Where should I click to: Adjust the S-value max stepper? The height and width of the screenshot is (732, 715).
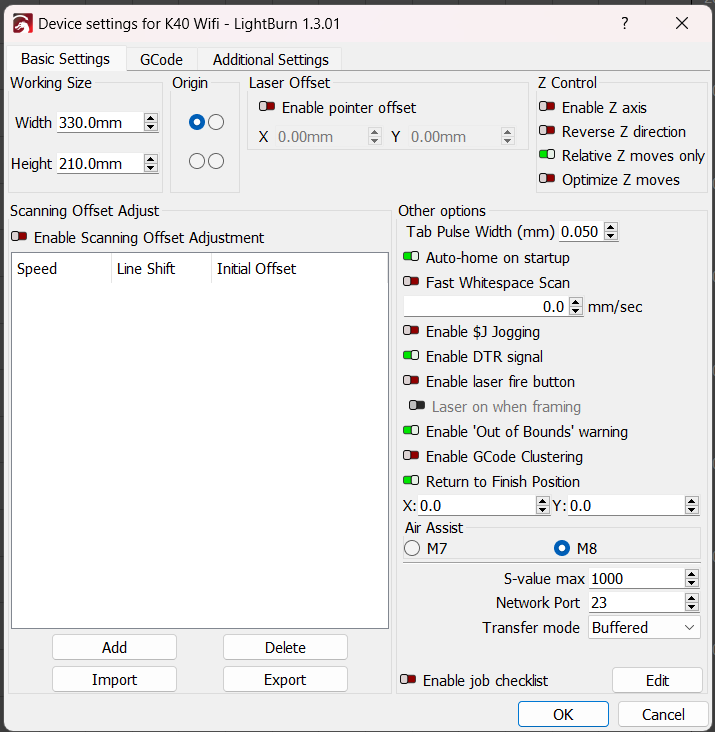click(x=692, y=579)
